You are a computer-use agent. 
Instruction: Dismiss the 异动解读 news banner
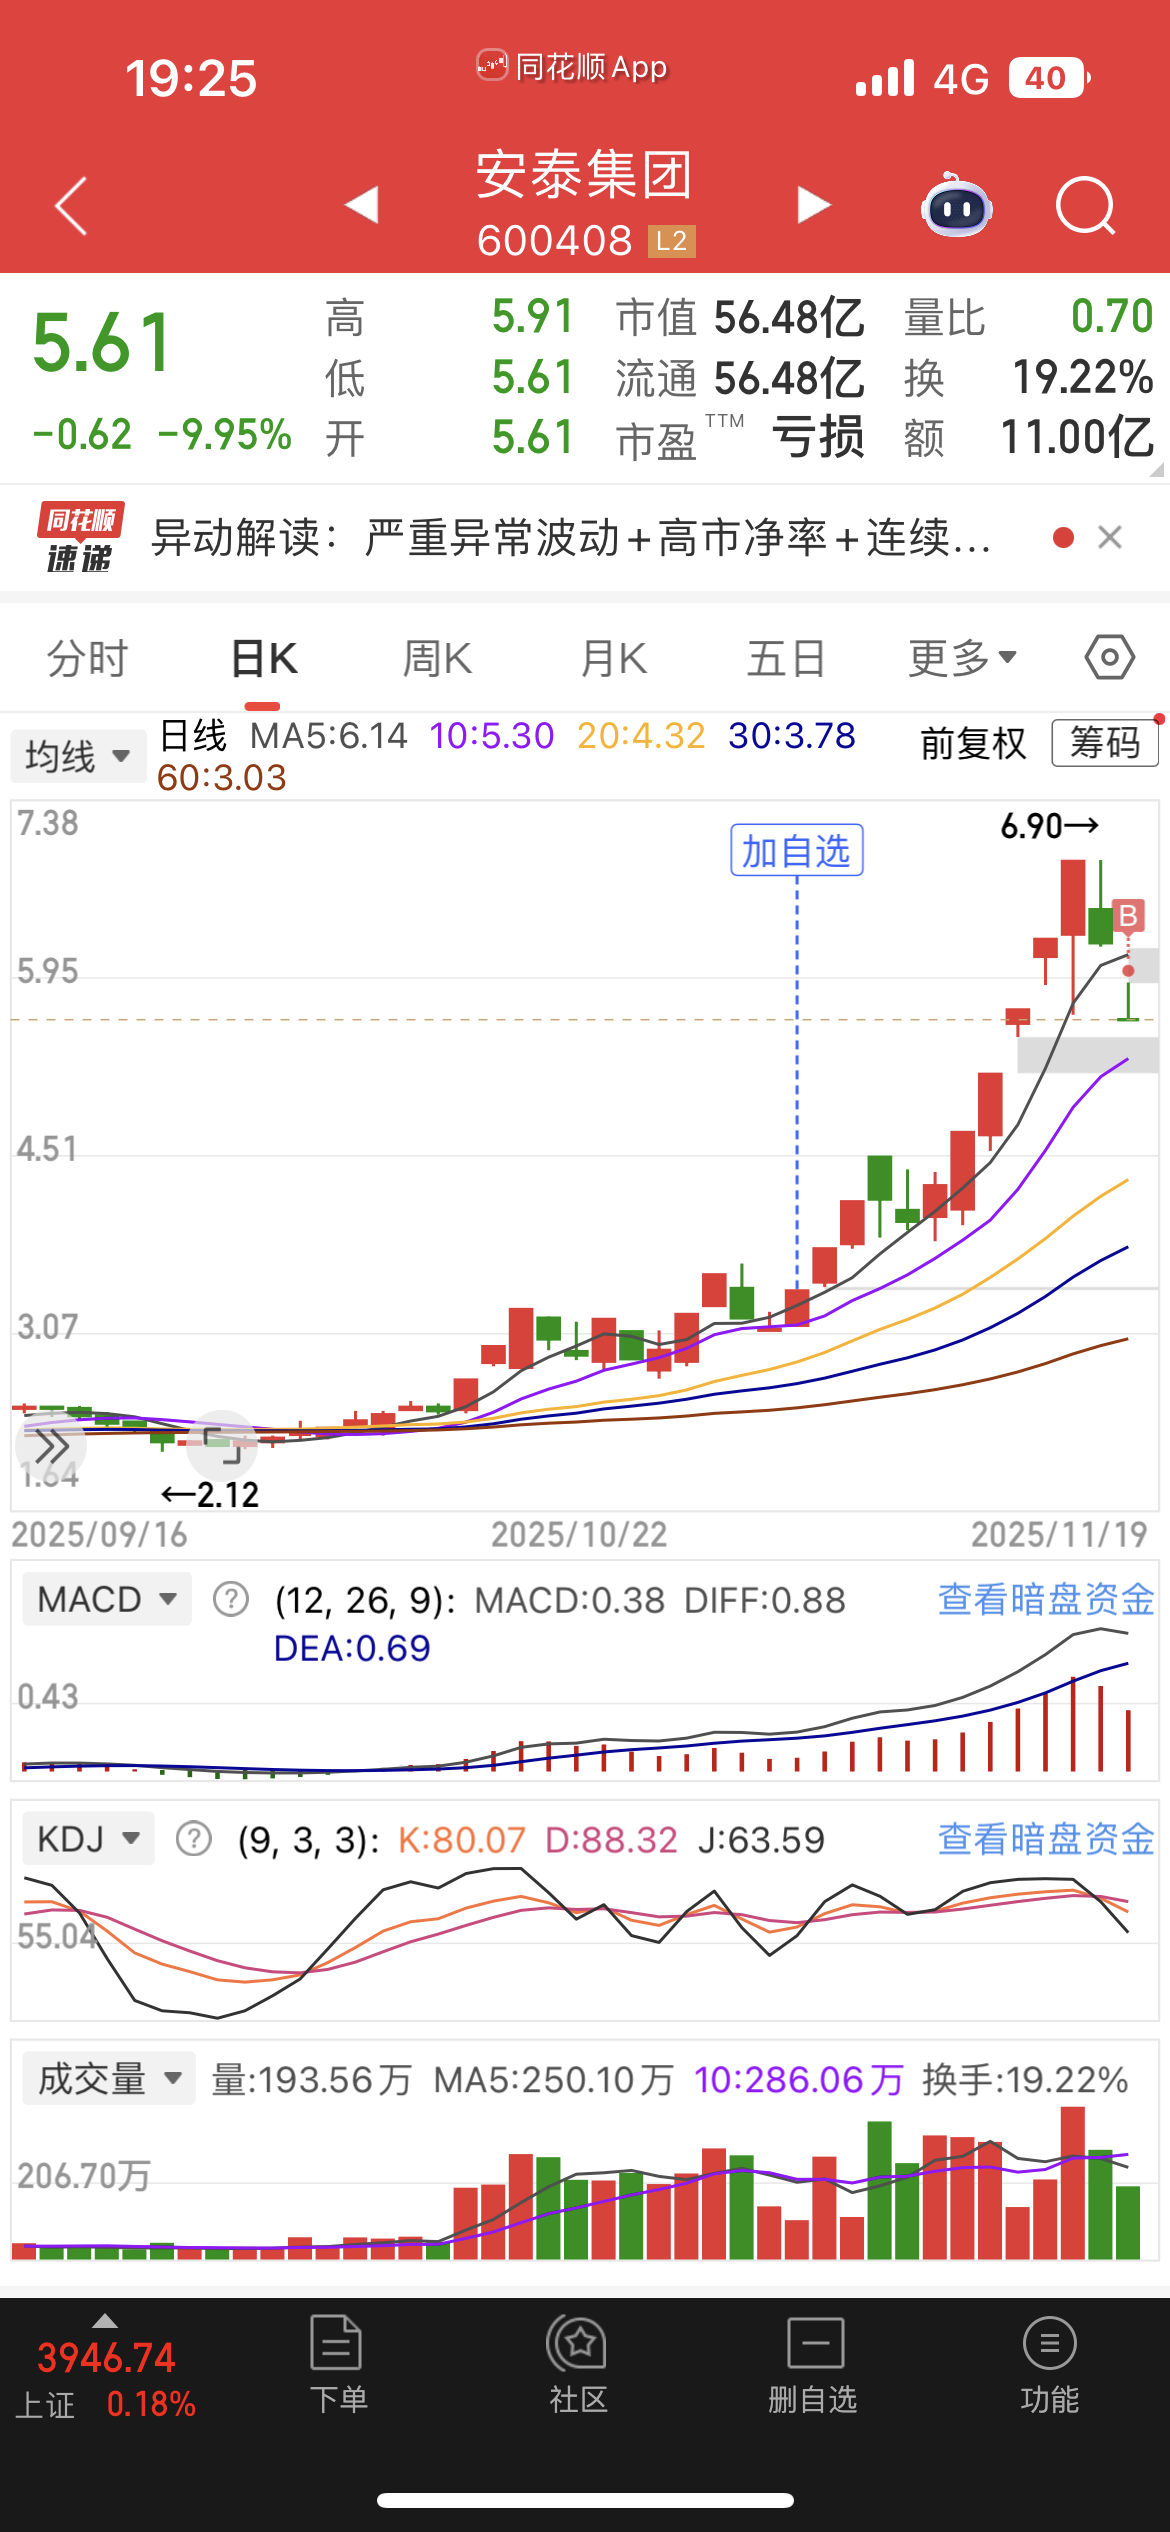point(1110,538)
